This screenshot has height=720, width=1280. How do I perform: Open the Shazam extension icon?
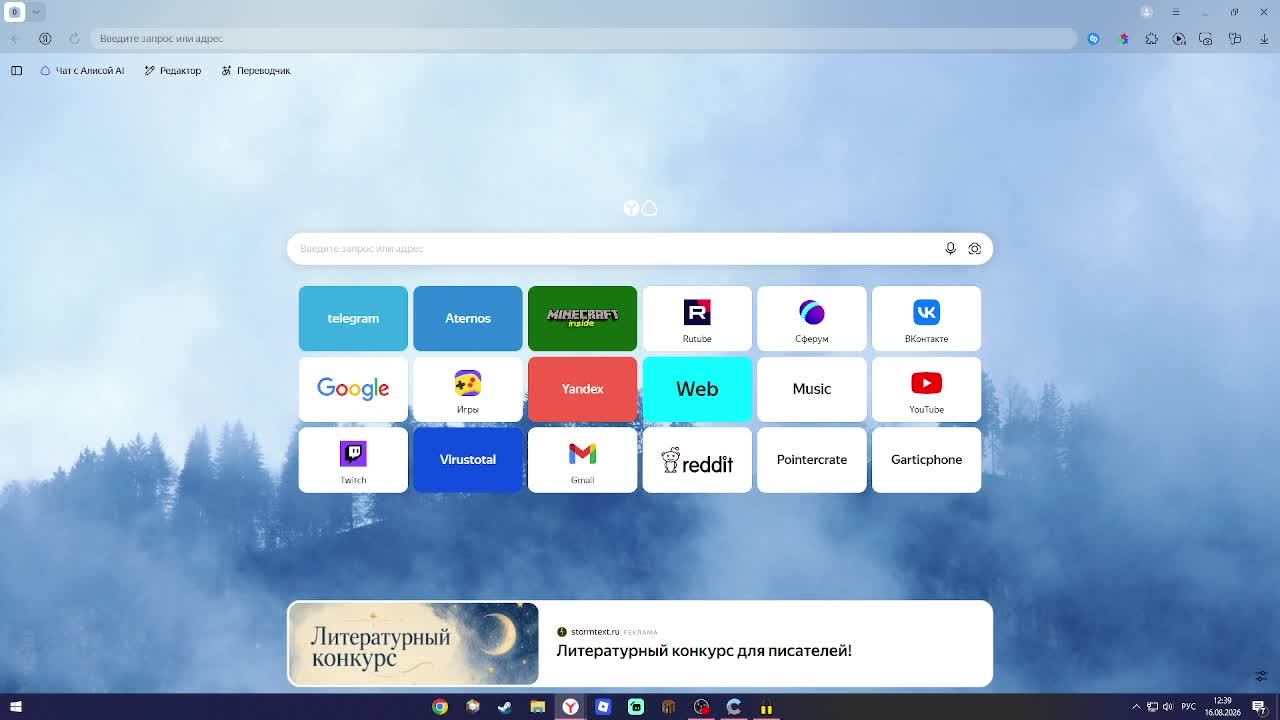[1093, 39]
